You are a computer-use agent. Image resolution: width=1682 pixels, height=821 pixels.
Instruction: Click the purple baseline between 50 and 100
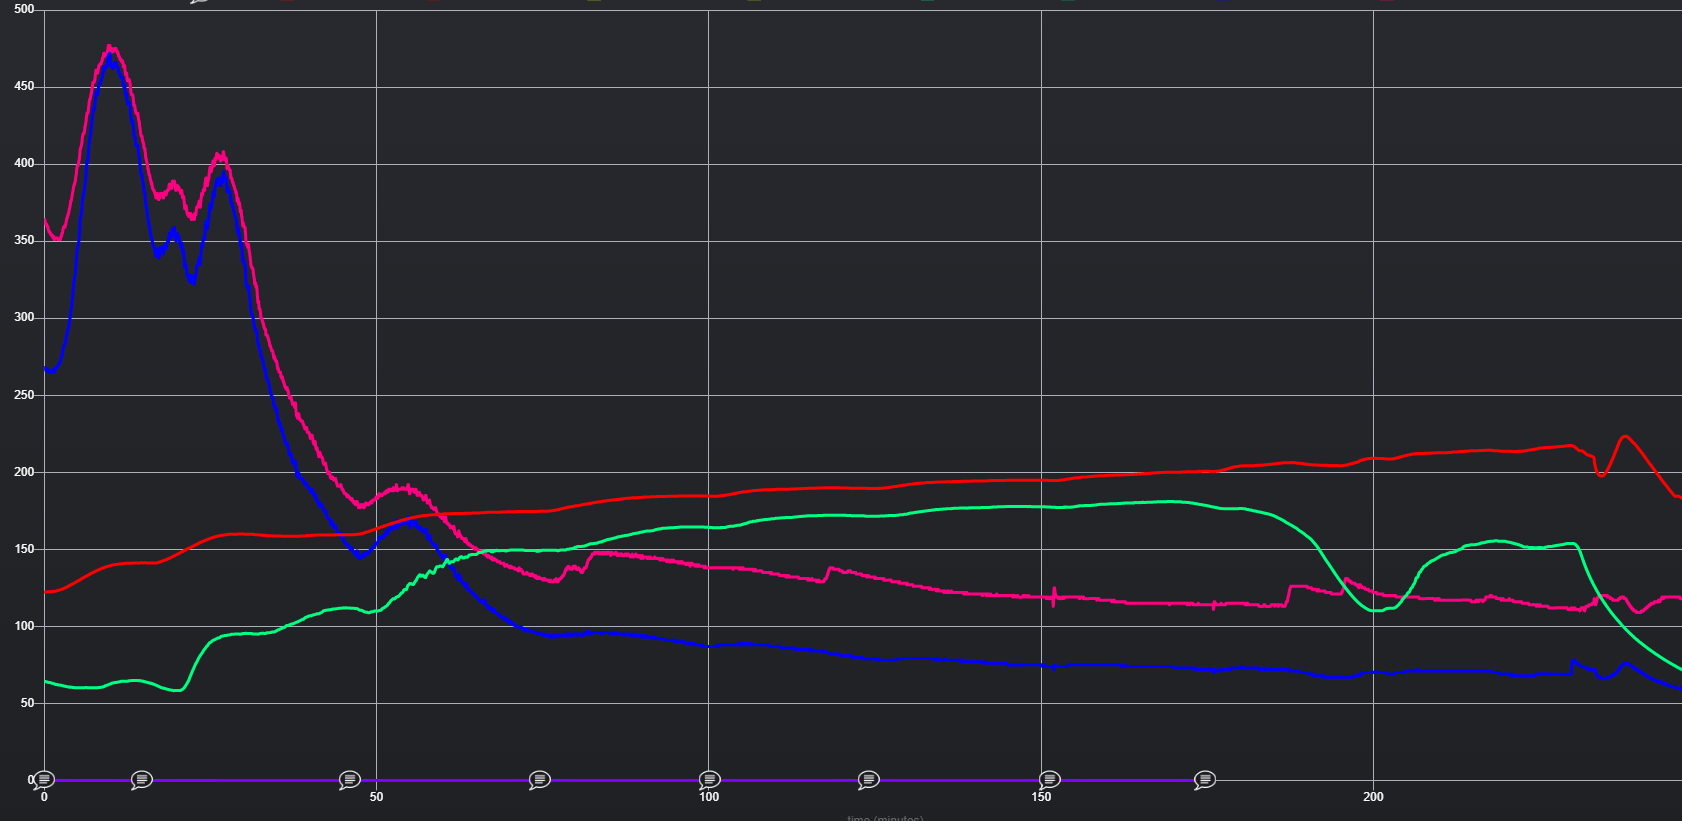[x=620, y=780]
